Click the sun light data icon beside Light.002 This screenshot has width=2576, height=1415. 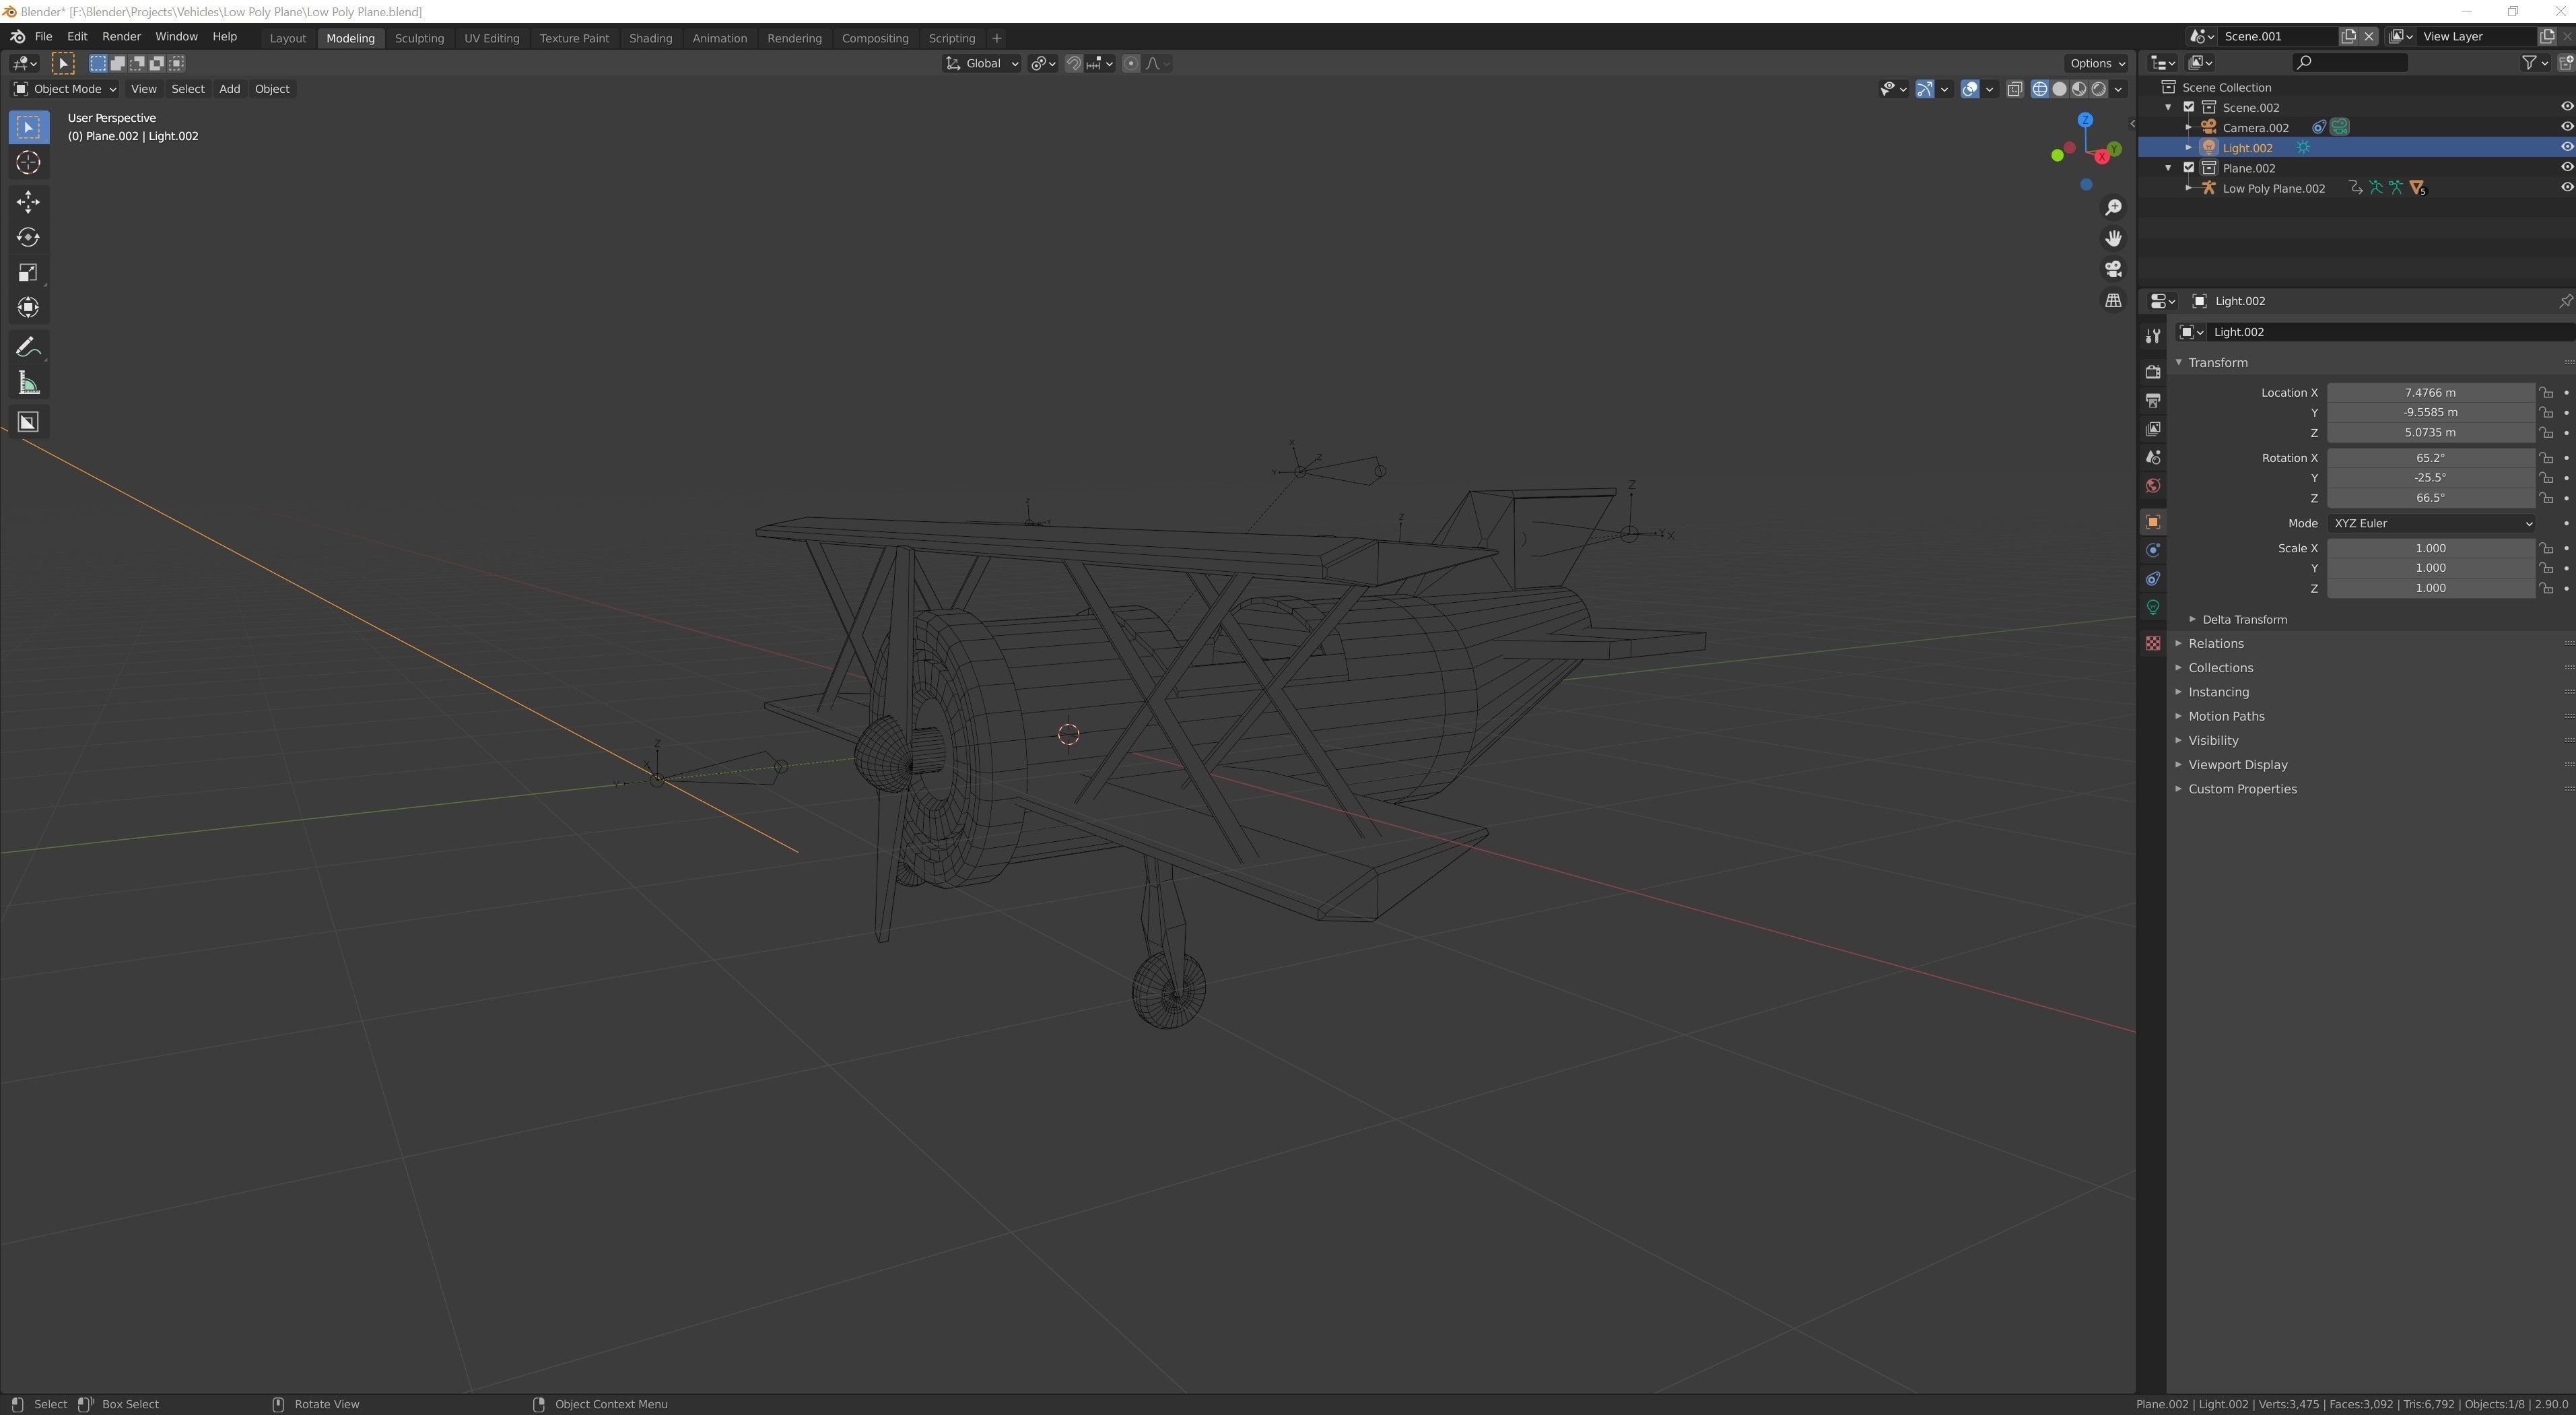point(2303,147)
